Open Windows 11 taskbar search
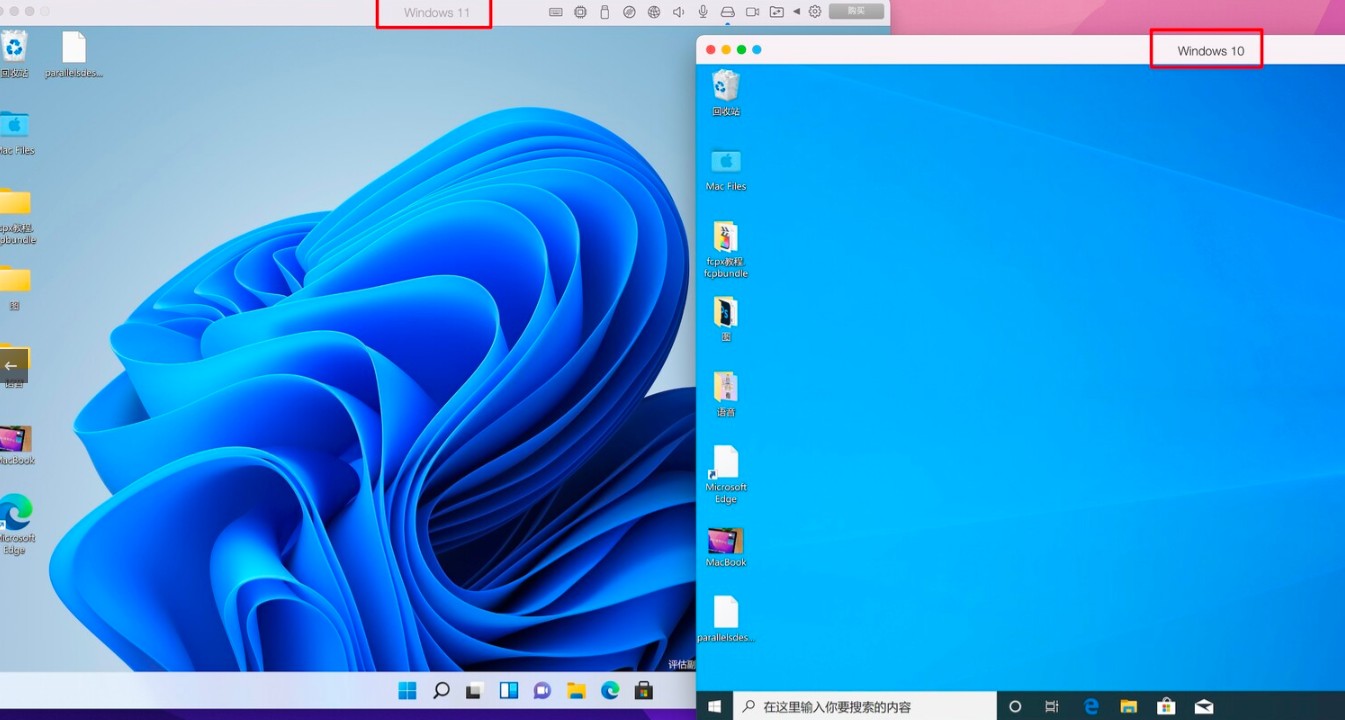Image resolution: width=1345 pixels, height=720 pixels. [x=441, y=690]
